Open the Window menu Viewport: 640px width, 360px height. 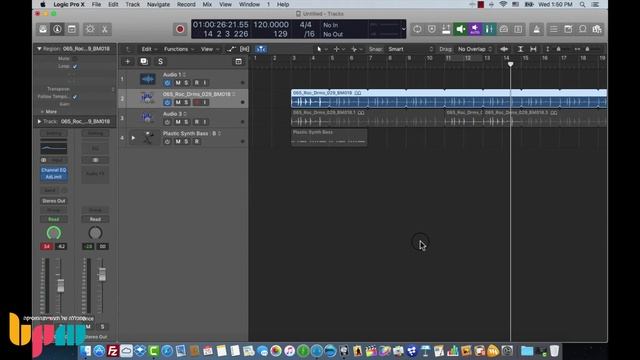point(249,4)
